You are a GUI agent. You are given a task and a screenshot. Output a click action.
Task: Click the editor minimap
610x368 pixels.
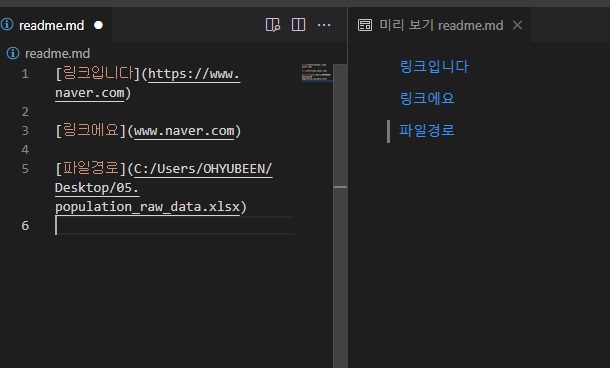(x=317, y=72)
